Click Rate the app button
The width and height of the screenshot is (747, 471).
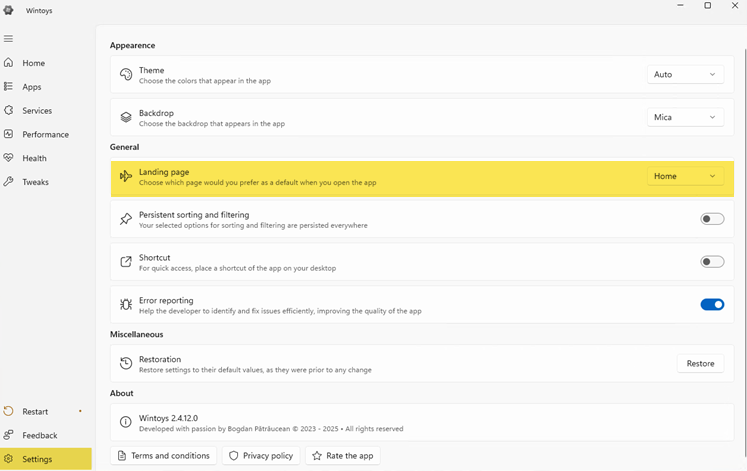(x=342, y=456)
